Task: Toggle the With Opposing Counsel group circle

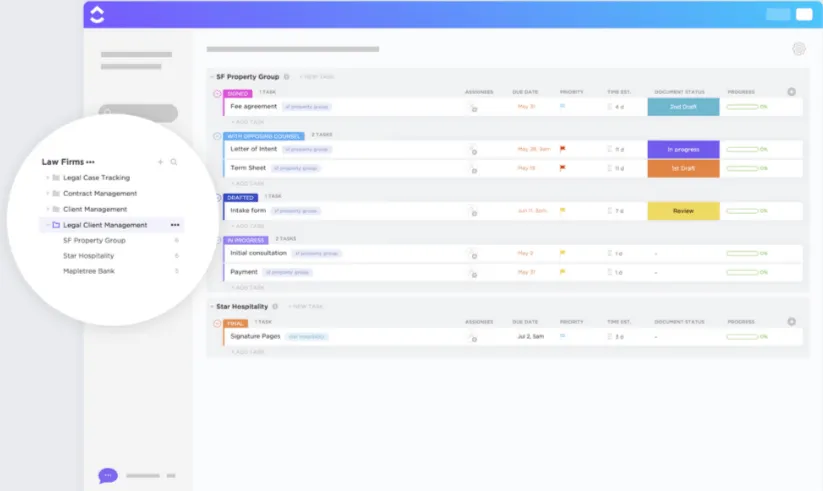Action: (217, 136)
